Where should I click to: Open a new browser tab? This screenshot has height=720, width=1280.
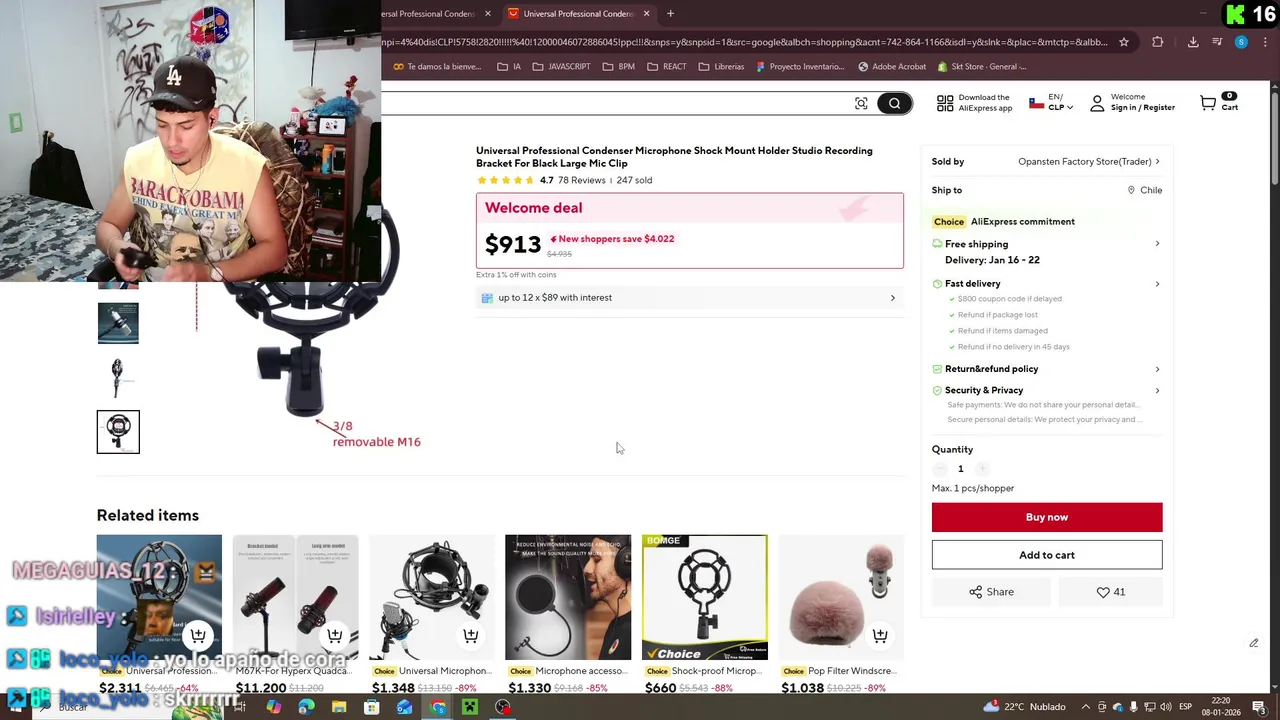670,13
